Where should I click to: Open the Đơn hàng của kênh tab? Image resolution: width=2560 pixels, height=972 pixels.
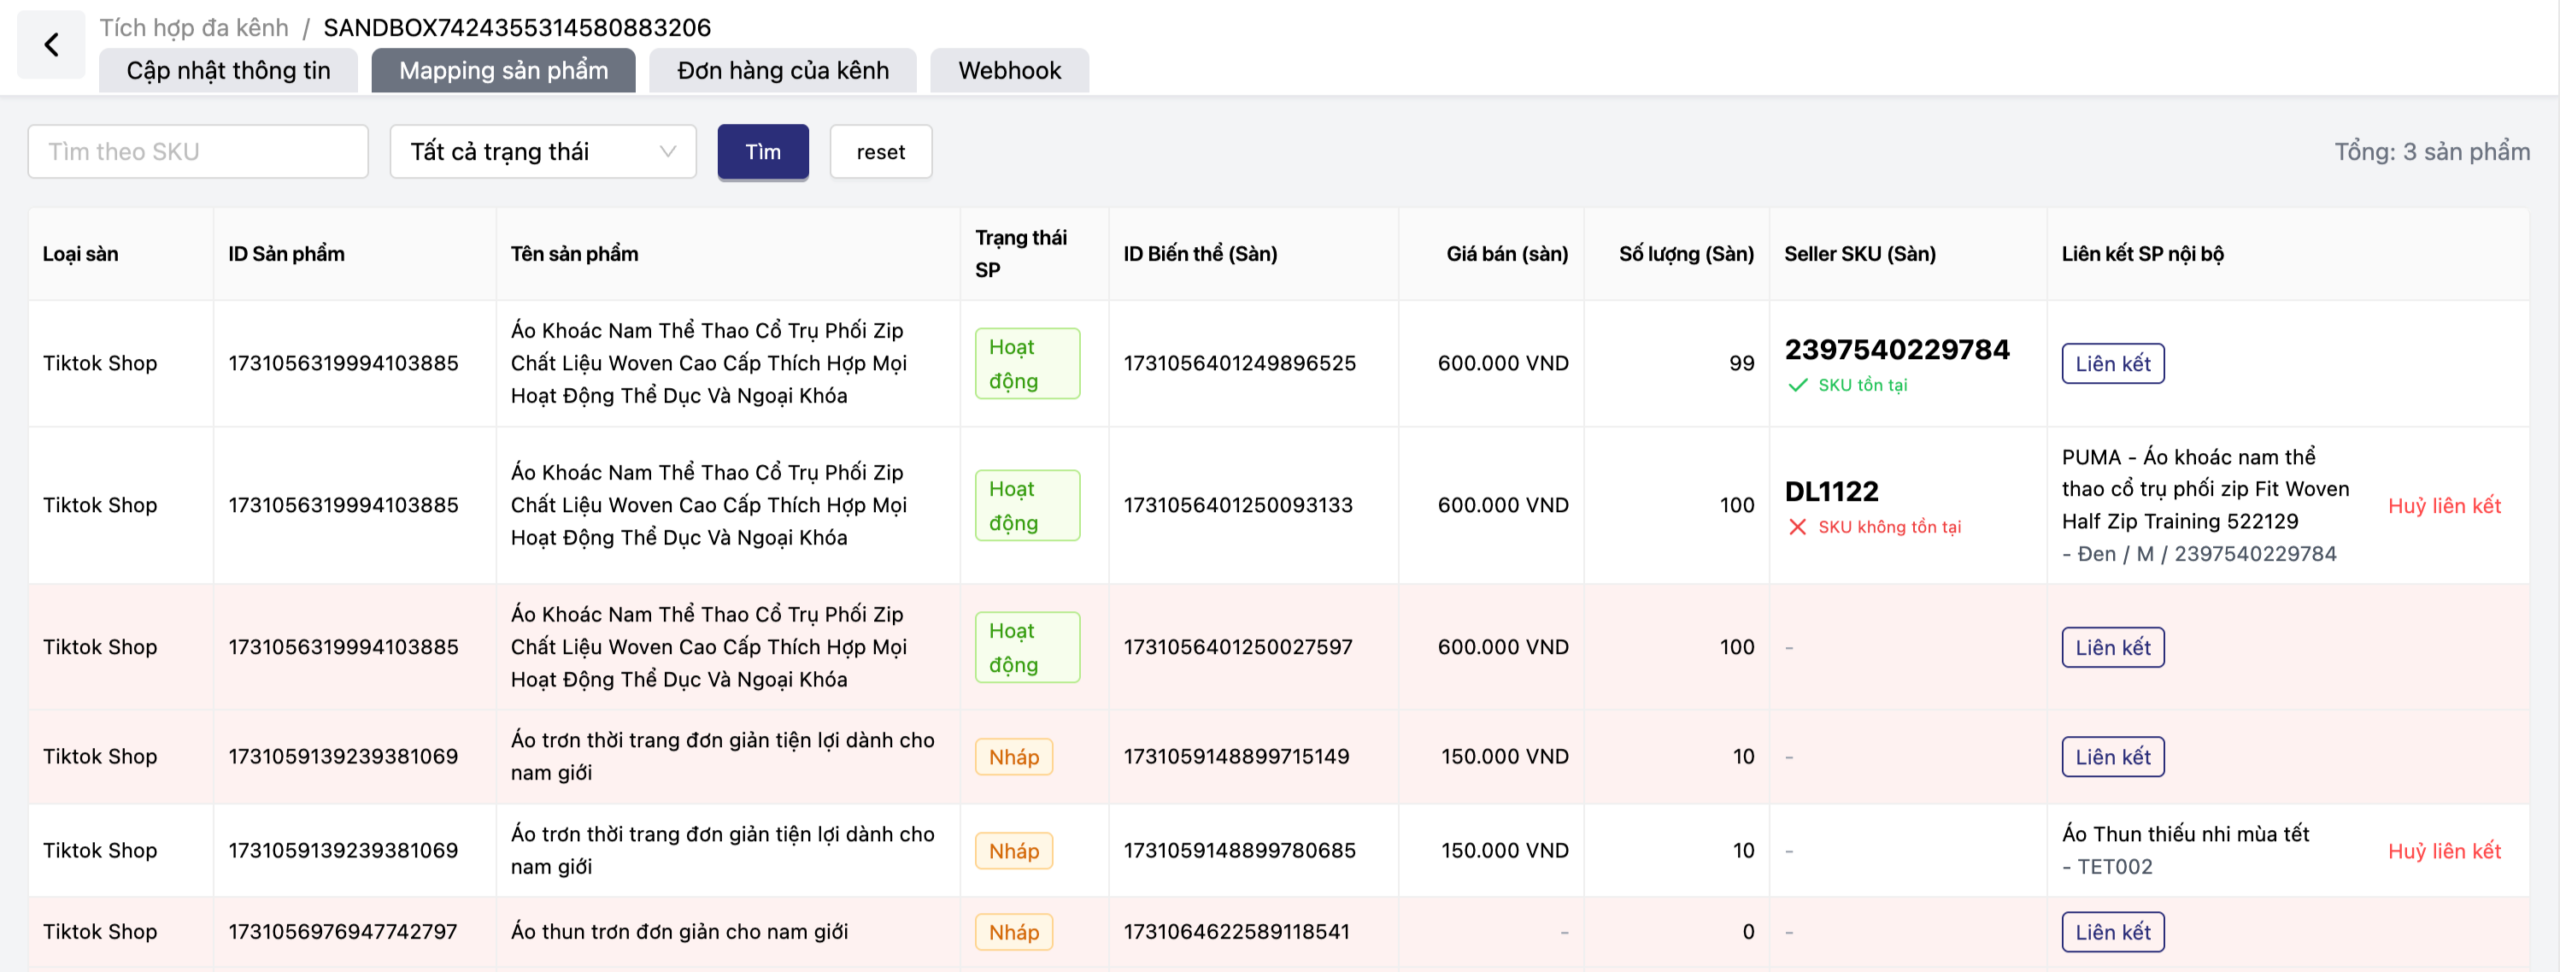[782, 71]
